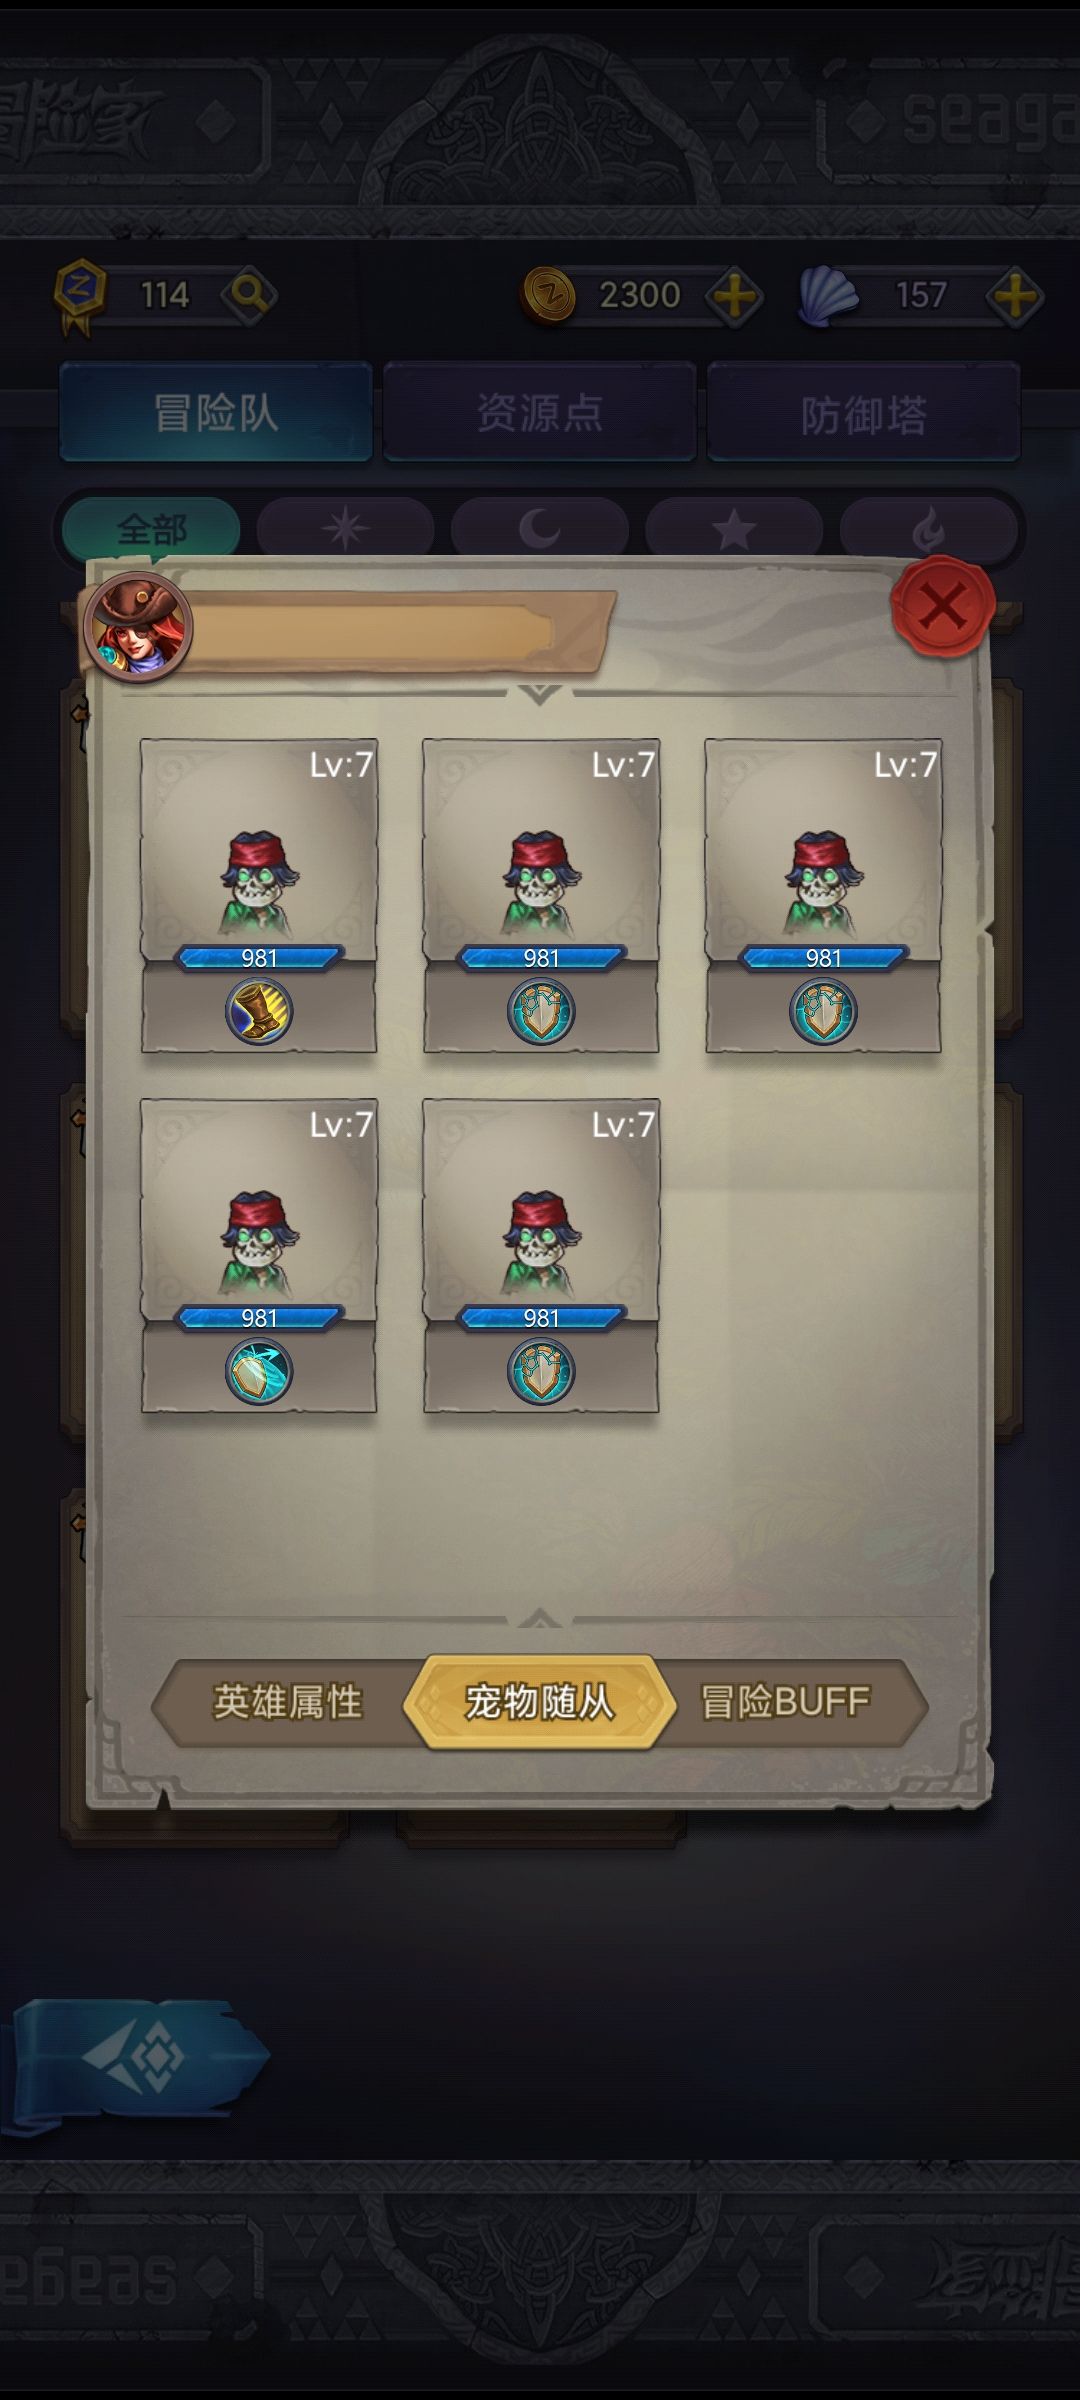Switch to the 资源点 tab
1080x2400 pixels.
tap(540, 412)
